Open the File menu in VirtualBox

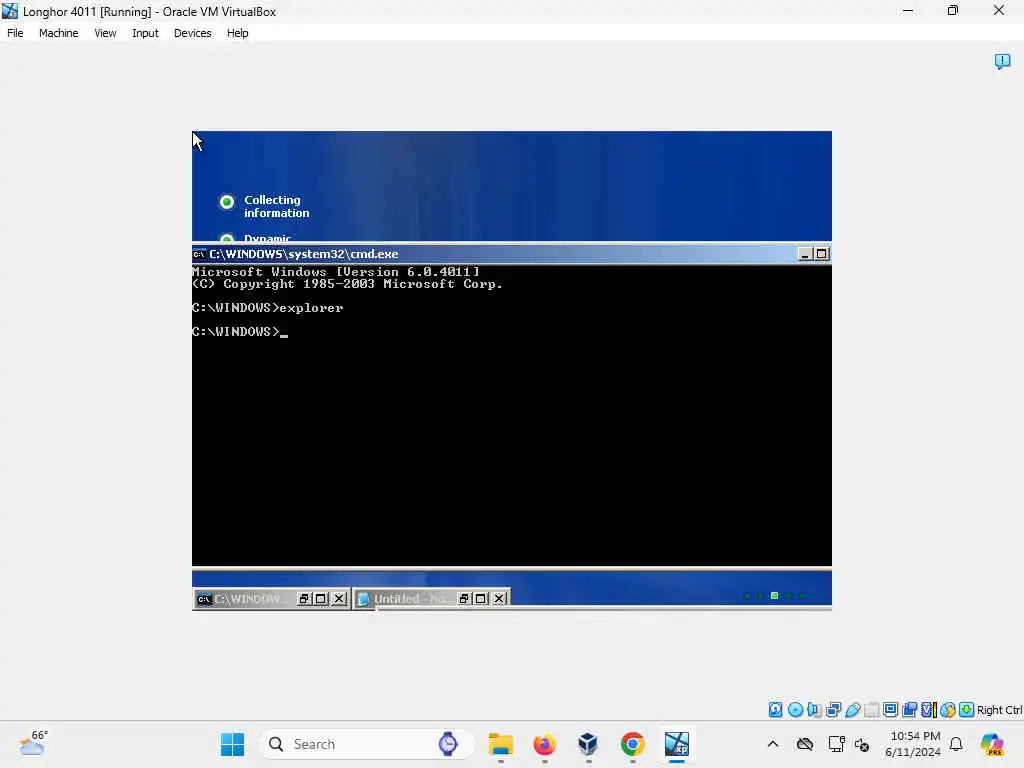(x=15, y=33)
